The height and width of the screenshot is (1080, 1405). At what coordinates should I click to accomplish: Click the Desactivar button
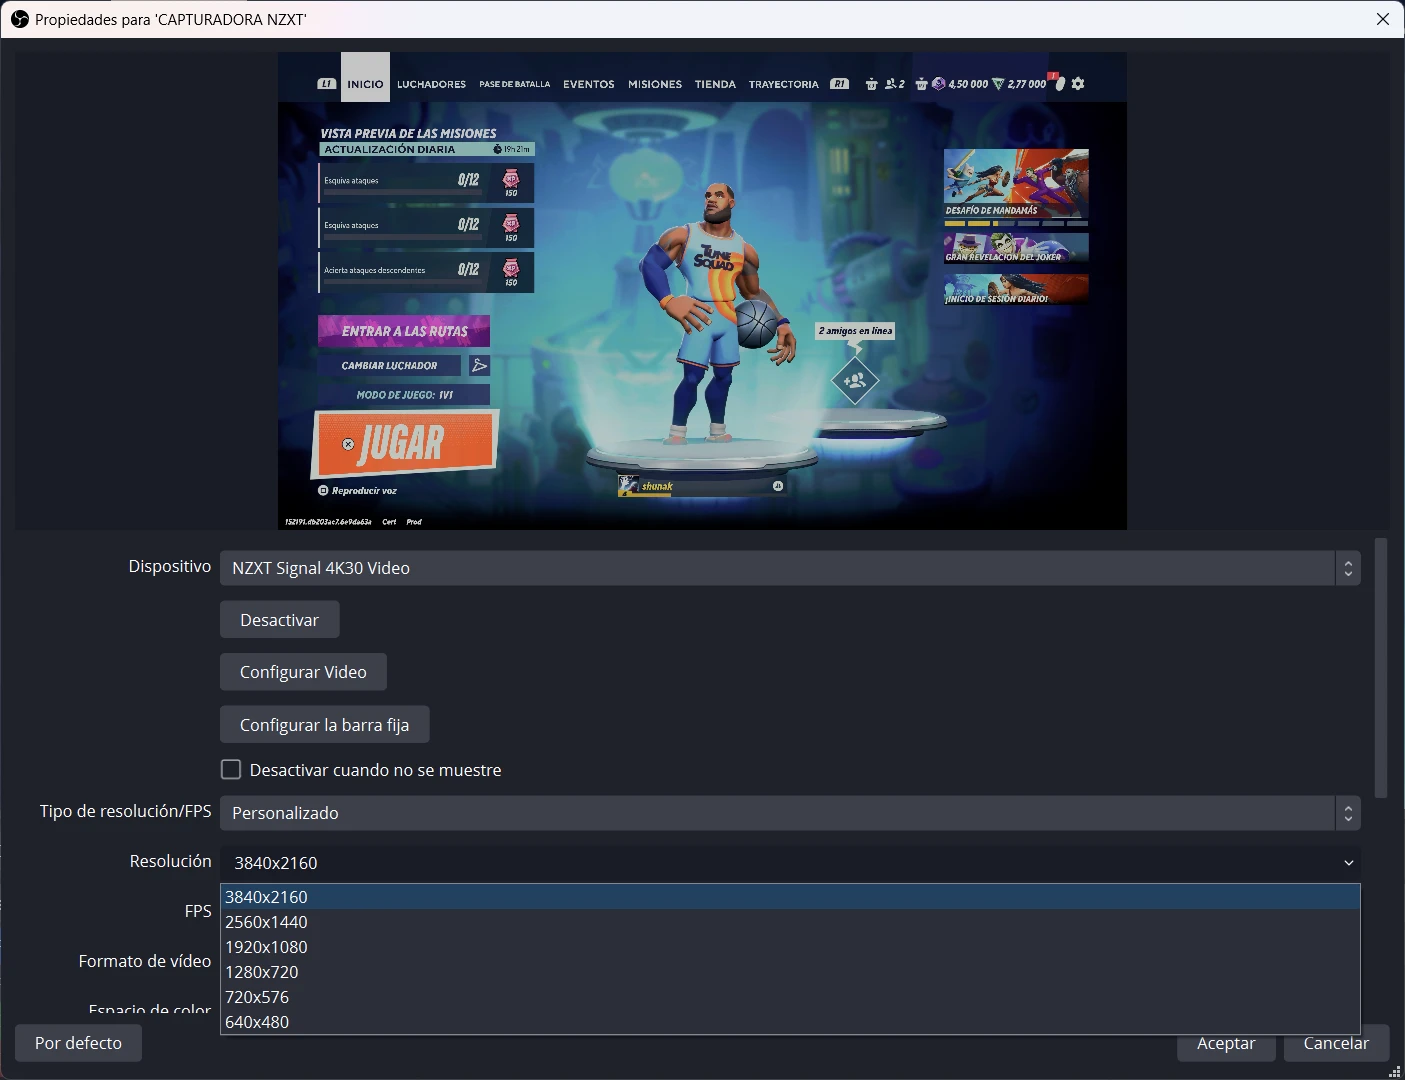tap(279, 620)
